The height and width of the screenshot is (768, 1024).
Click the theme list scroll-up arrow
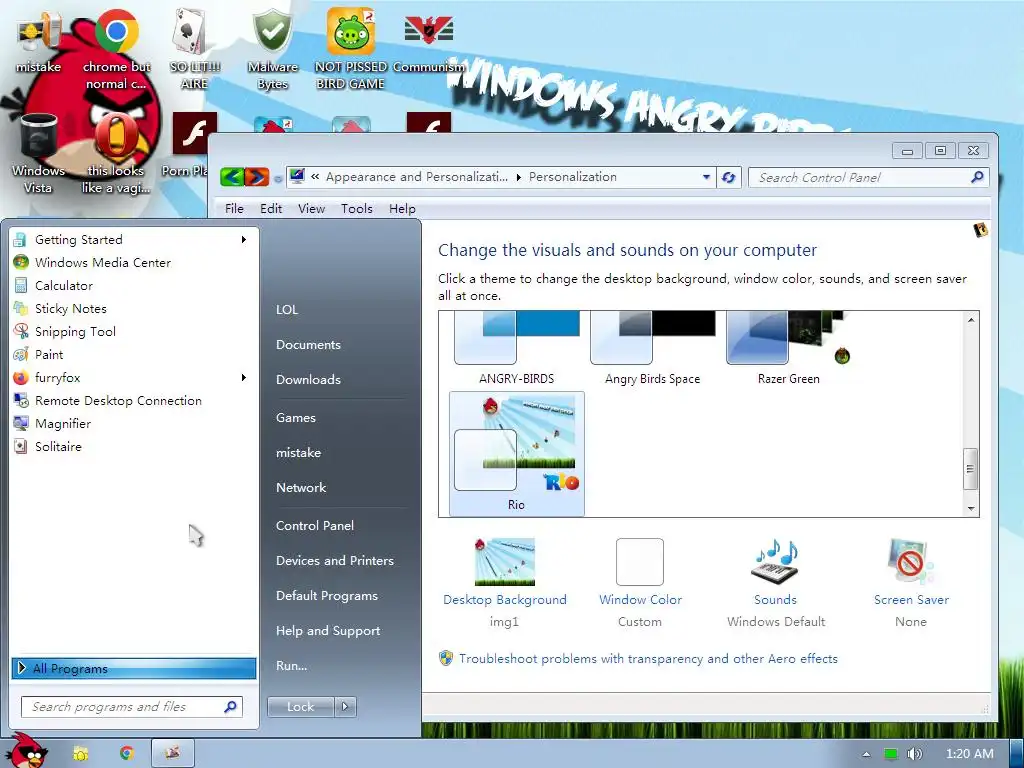[x=971, y=320]
